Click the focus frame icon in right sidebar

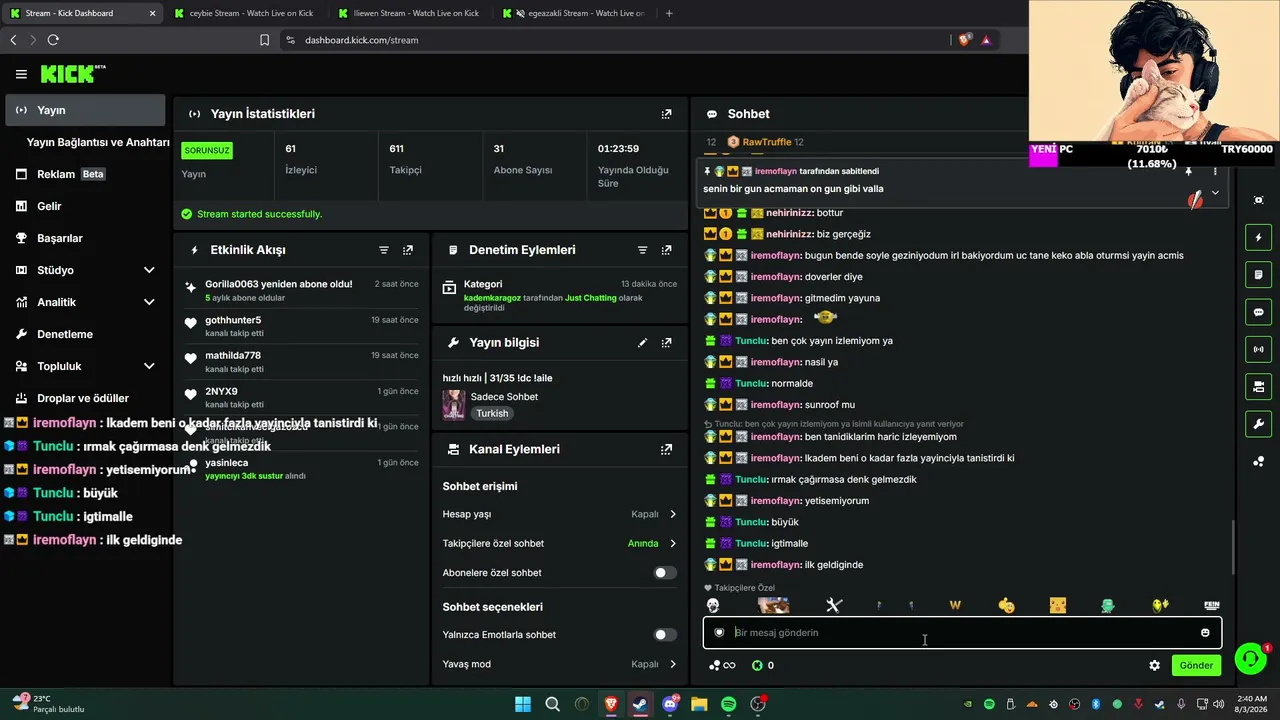[x=1259, y=200]
